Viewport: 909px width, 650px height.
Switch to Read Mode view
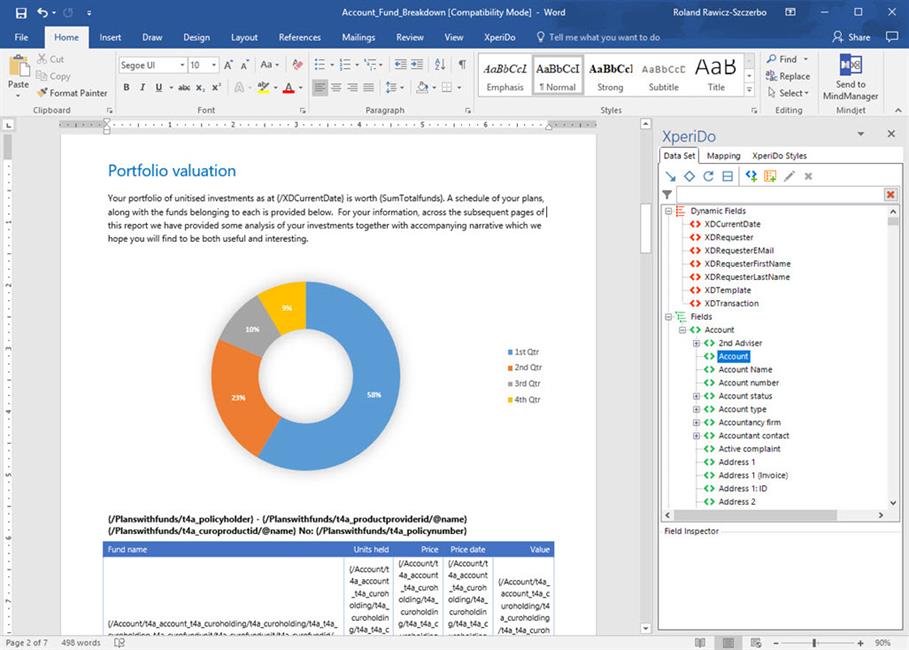pos(700,642)
